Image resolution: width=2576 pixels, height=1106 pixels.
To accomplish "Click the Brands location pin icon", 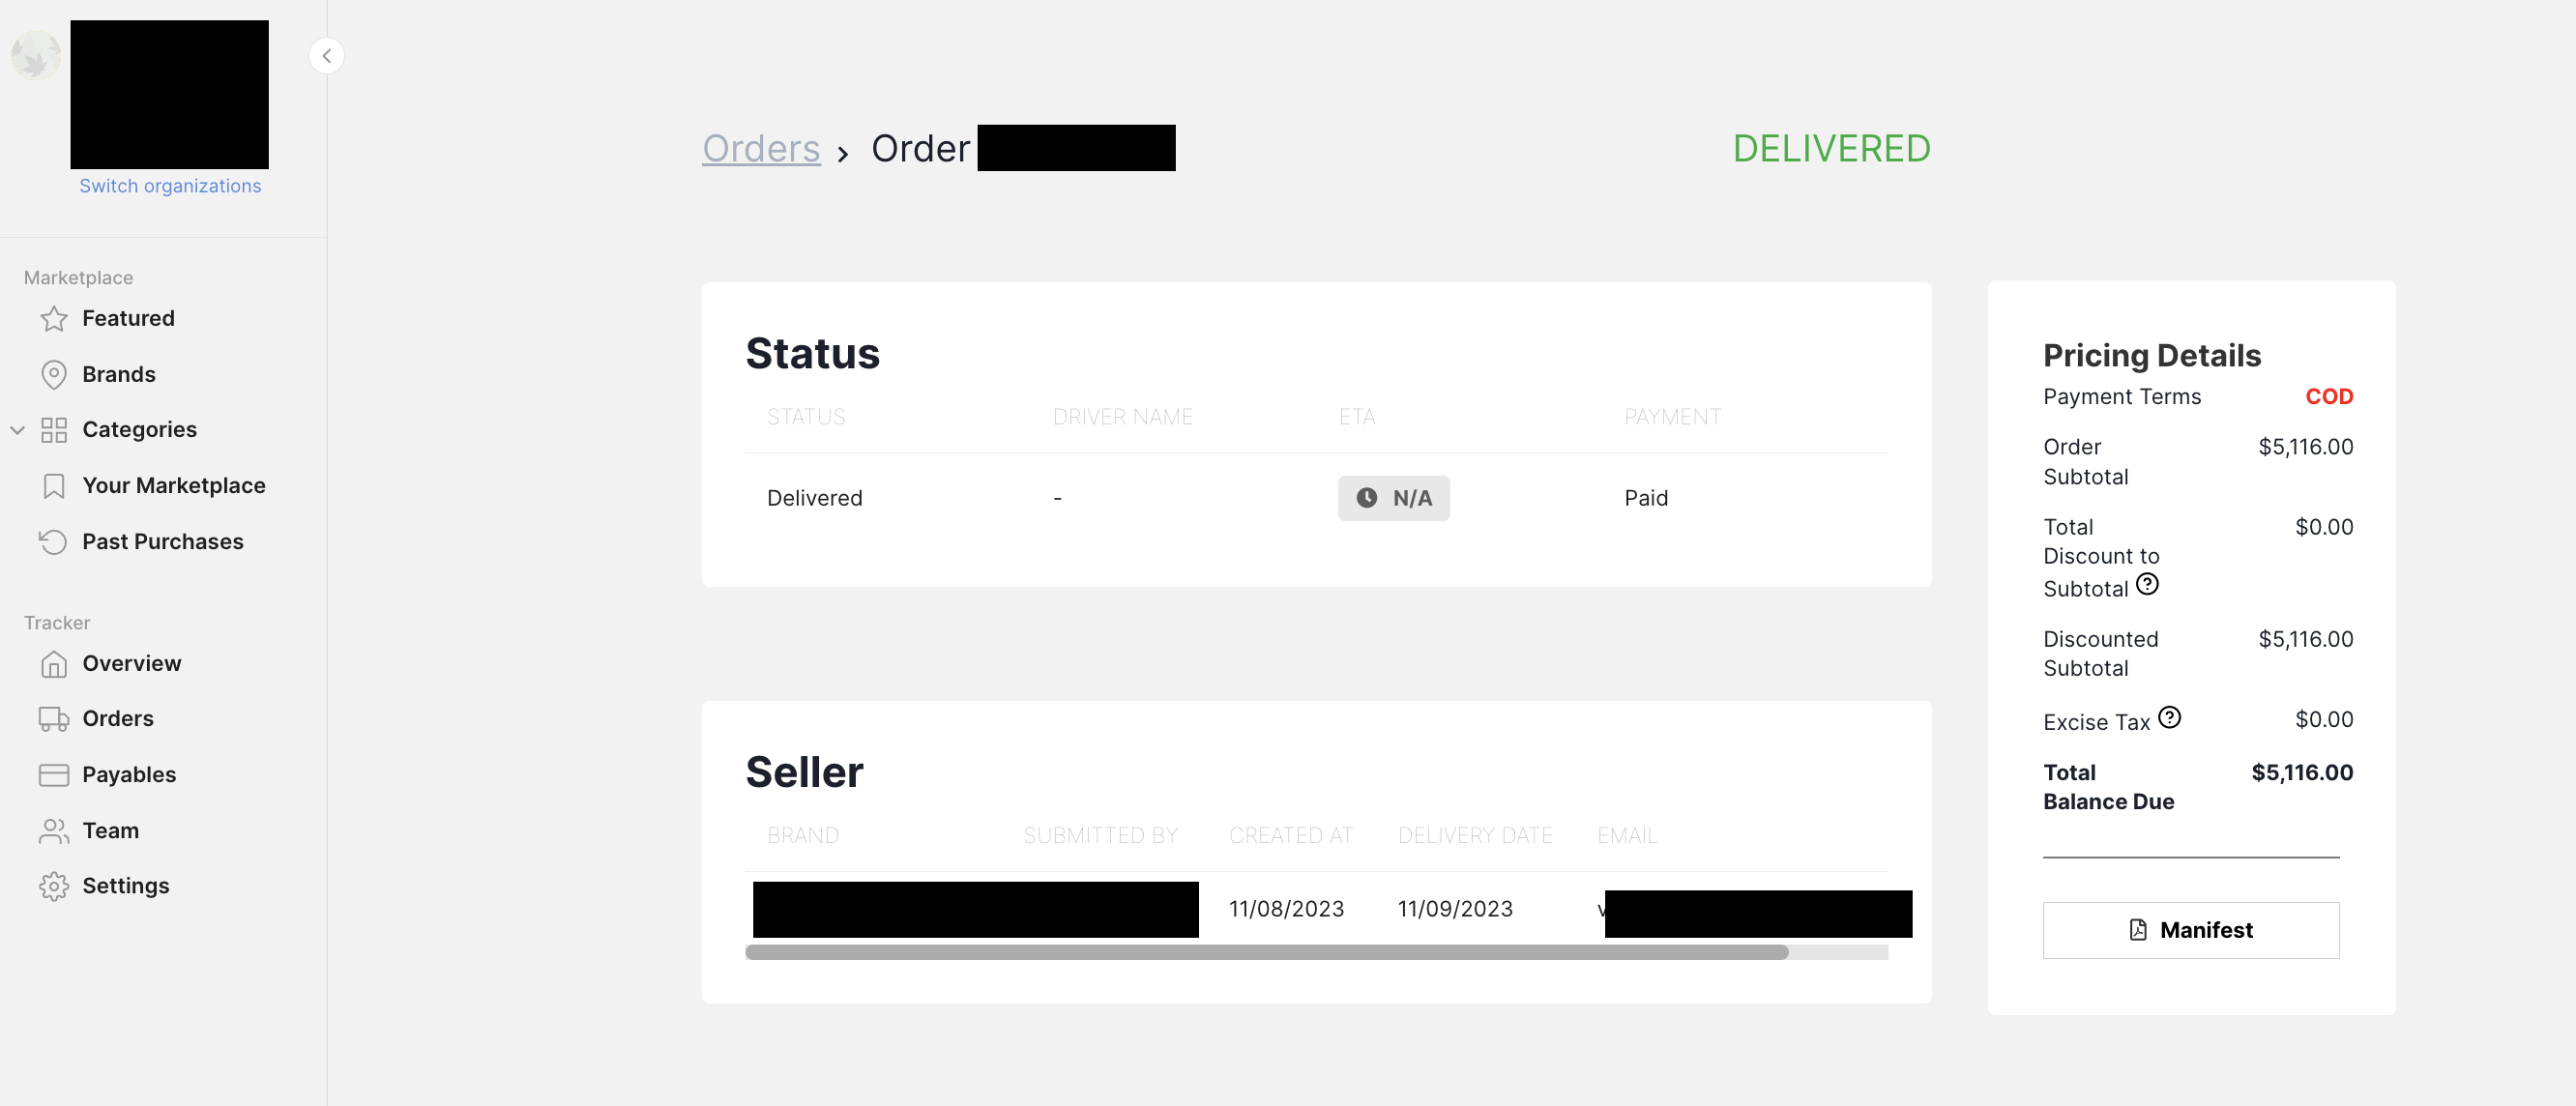I will 53,374.
